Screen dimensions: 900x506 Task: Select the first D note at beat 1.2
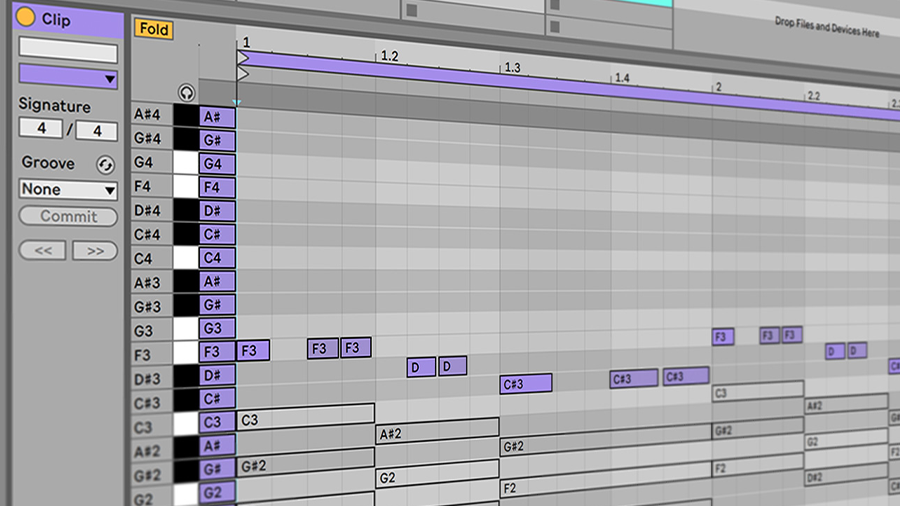(x=421, y=367)
